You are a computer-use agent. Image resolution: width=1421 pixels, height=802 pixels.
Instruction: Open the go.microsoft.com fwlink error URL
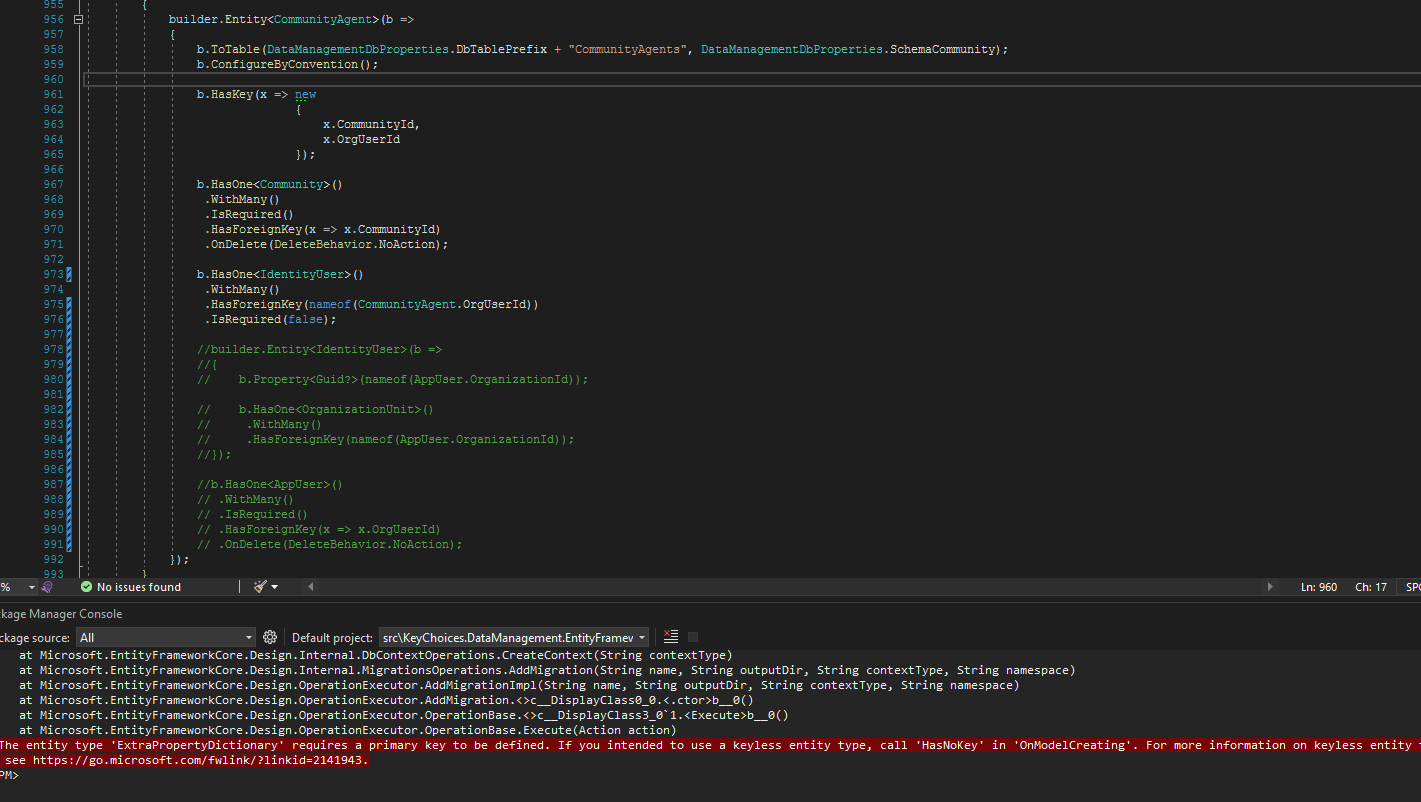200,760
